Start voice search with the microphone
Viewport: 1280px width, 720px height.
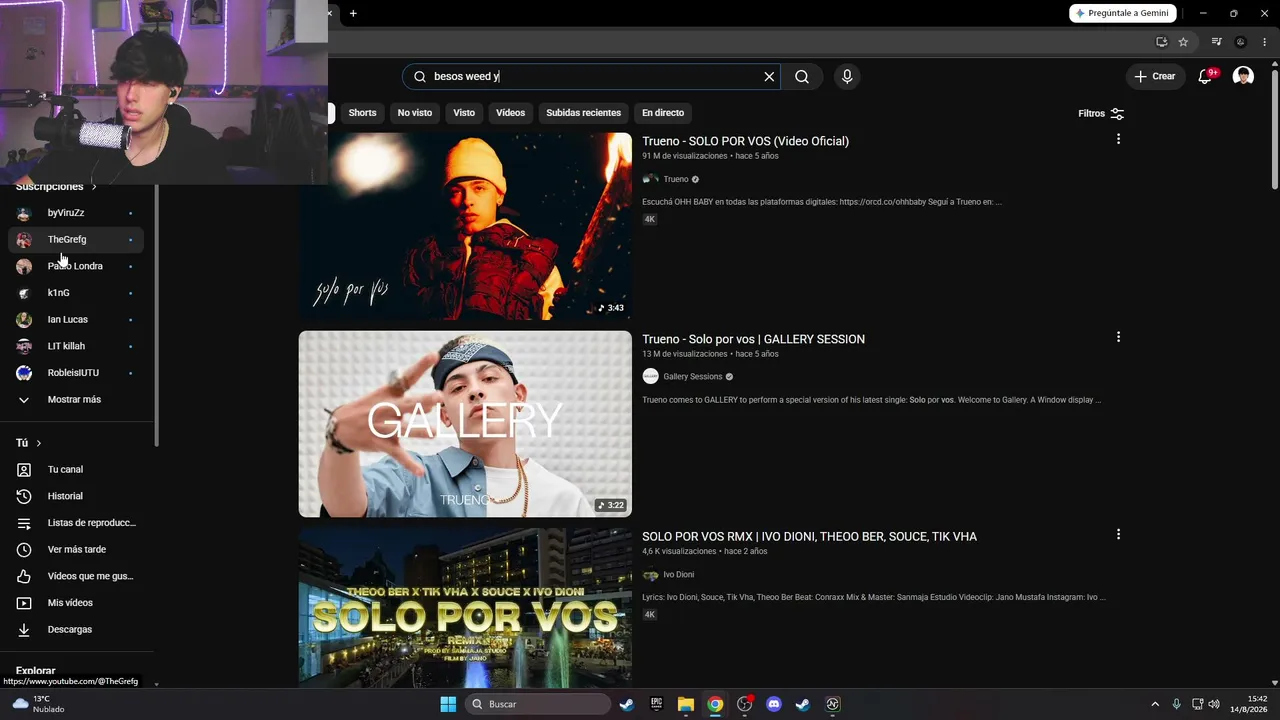click(x=847, y=77)
